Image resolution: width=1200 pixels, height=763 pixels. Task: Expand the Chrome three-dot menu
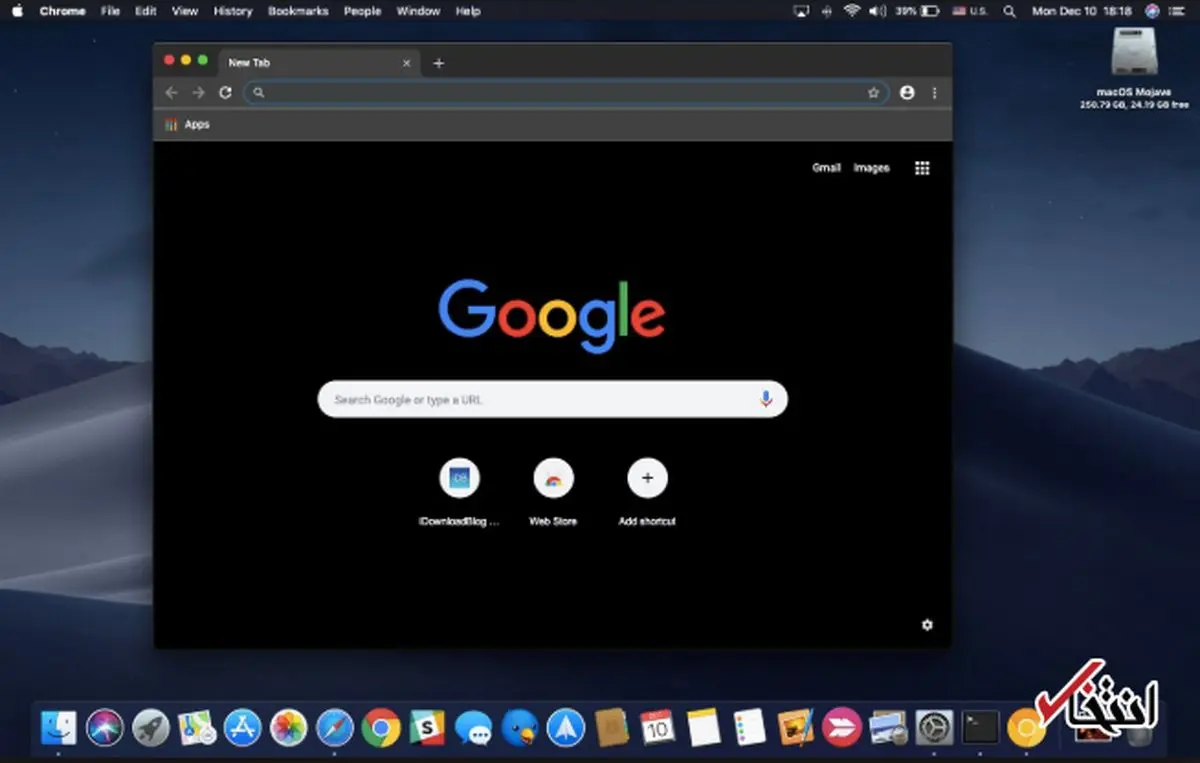pos(935,92)
